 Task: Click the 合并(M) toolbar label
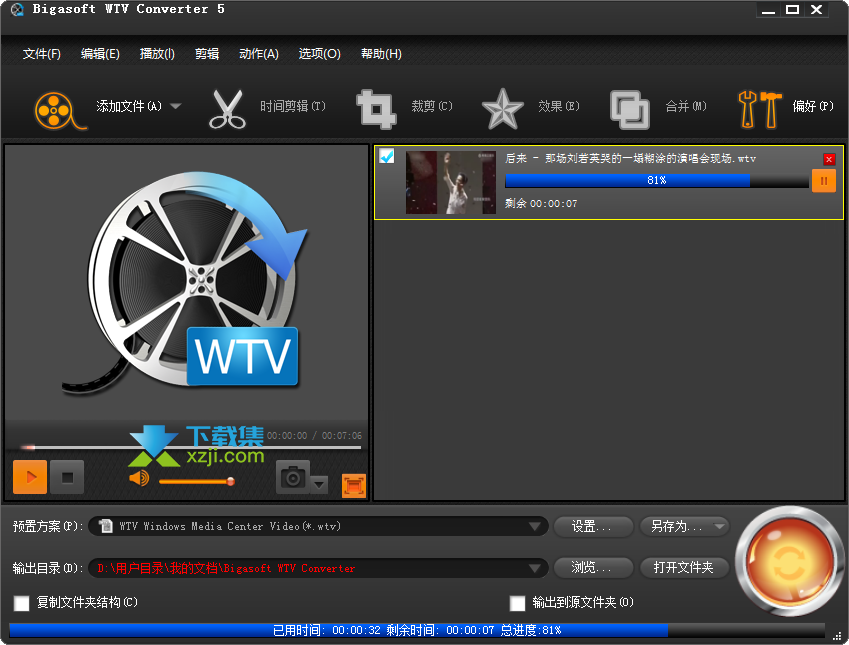(x=686, y=106)
